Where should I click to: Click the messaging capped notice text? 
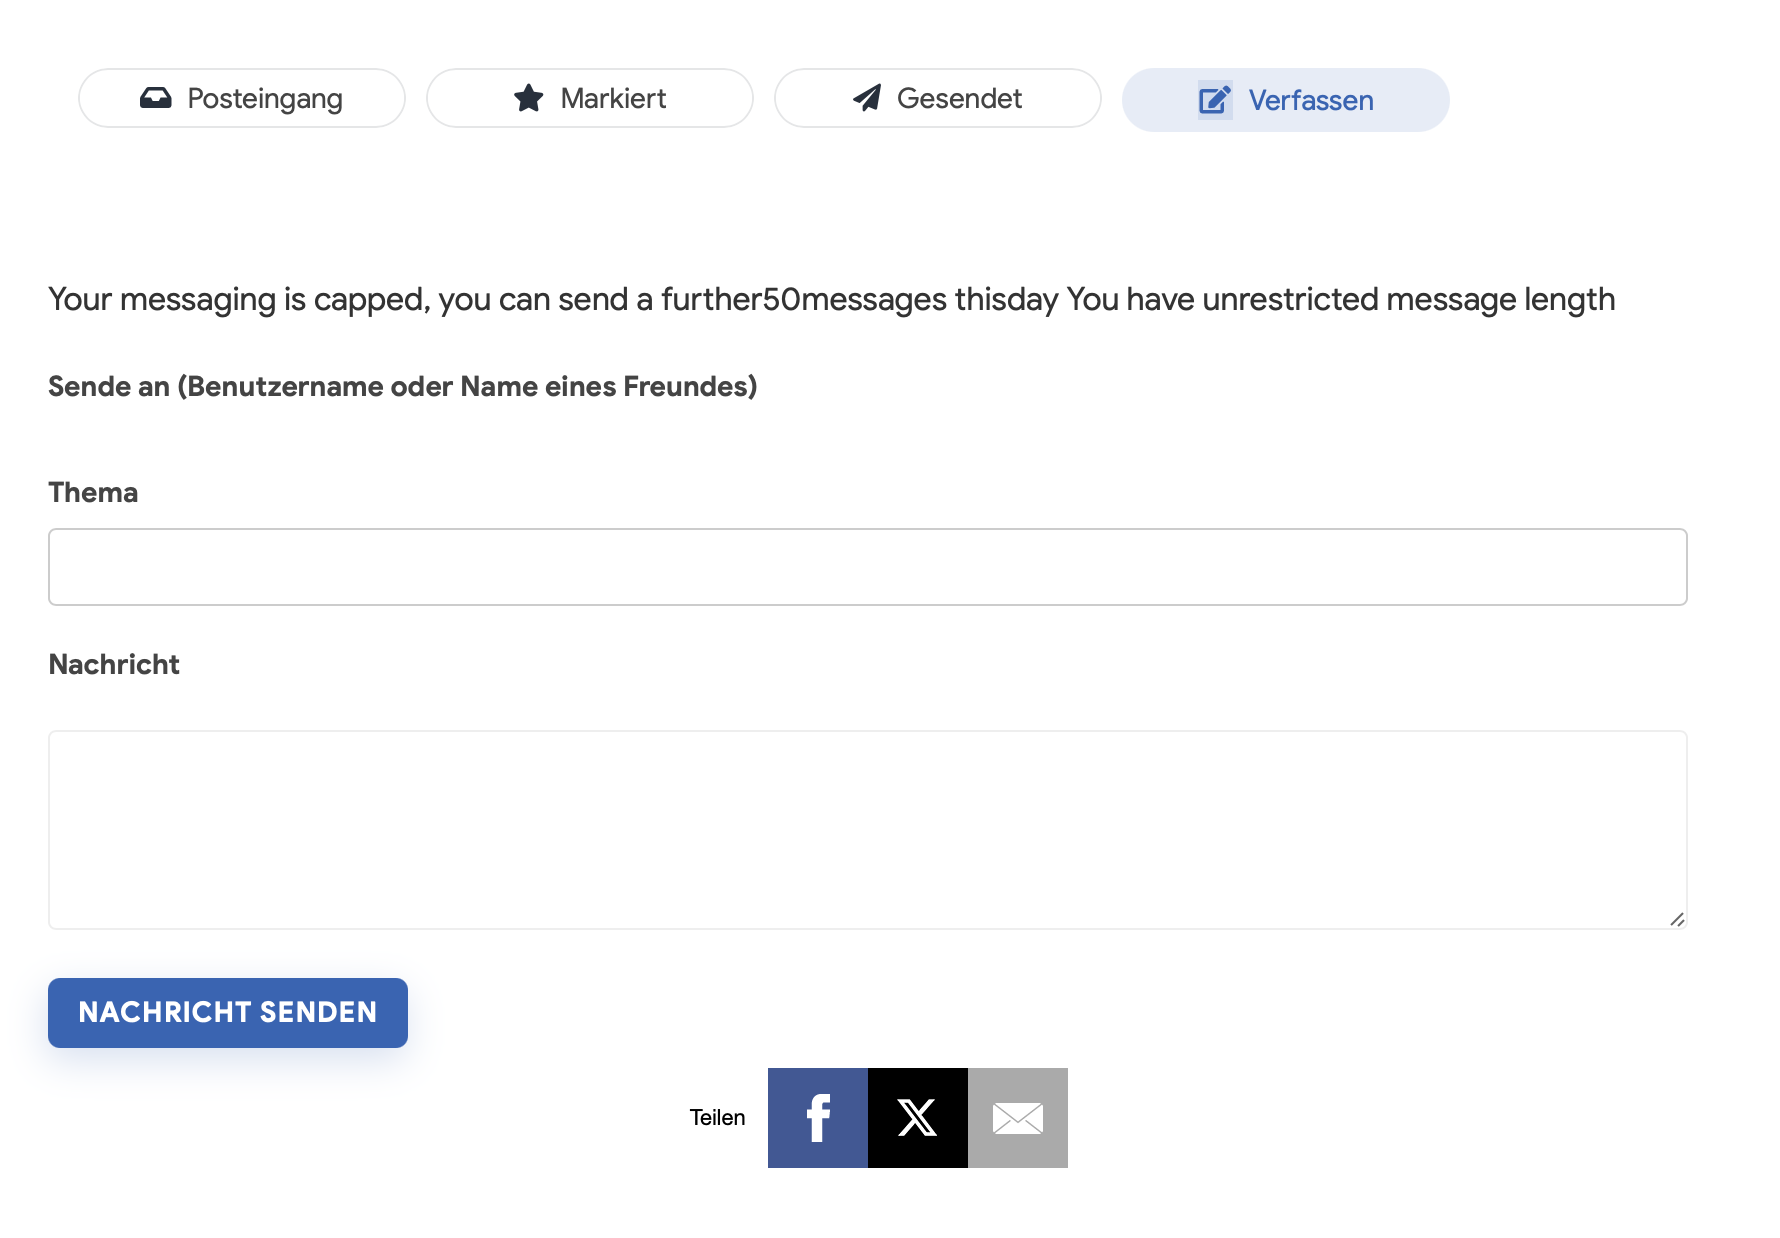(832, 299)
